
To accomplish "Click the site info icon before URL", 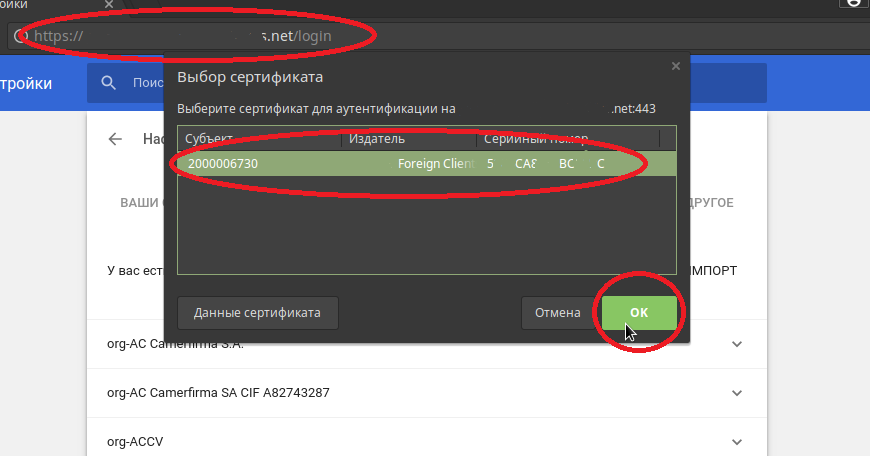I will tap(19, 36).
